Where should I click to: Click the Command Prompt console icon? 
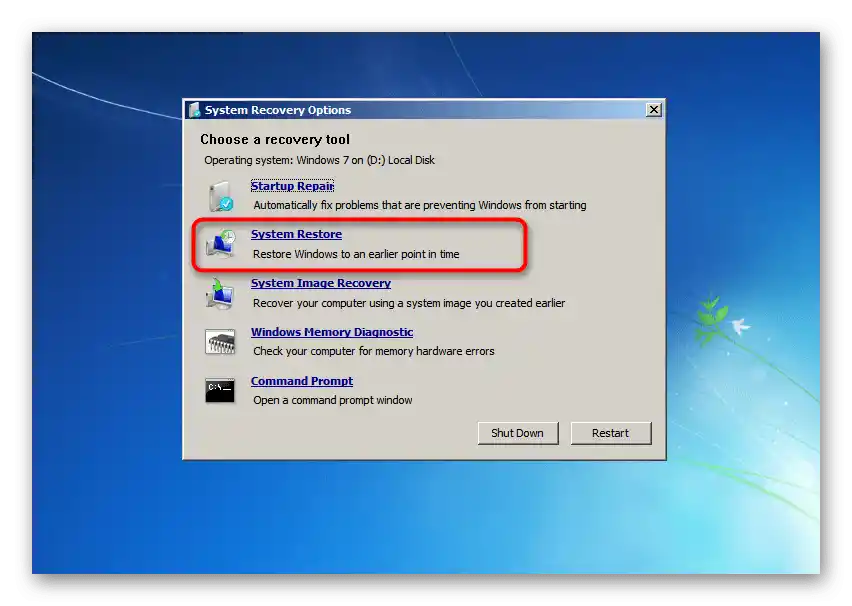pos(220,390)
